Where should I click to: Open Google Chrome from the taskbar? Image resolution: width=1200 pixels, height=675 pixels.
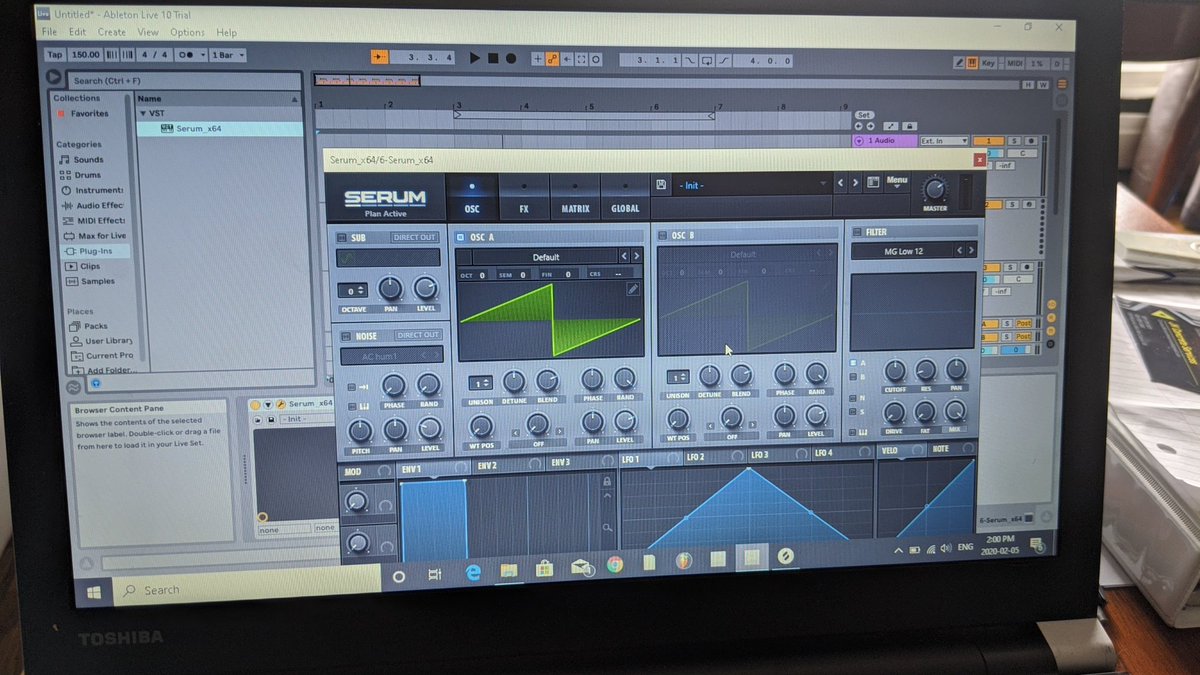(x=614, y=565)
